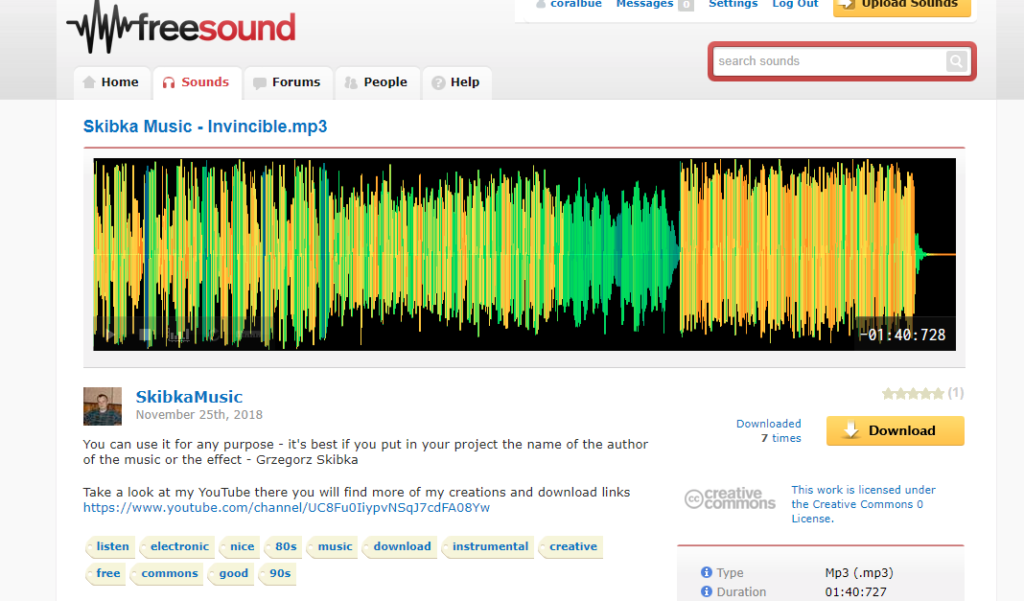Select the 'electronic' tag

(x=179, y=547)
